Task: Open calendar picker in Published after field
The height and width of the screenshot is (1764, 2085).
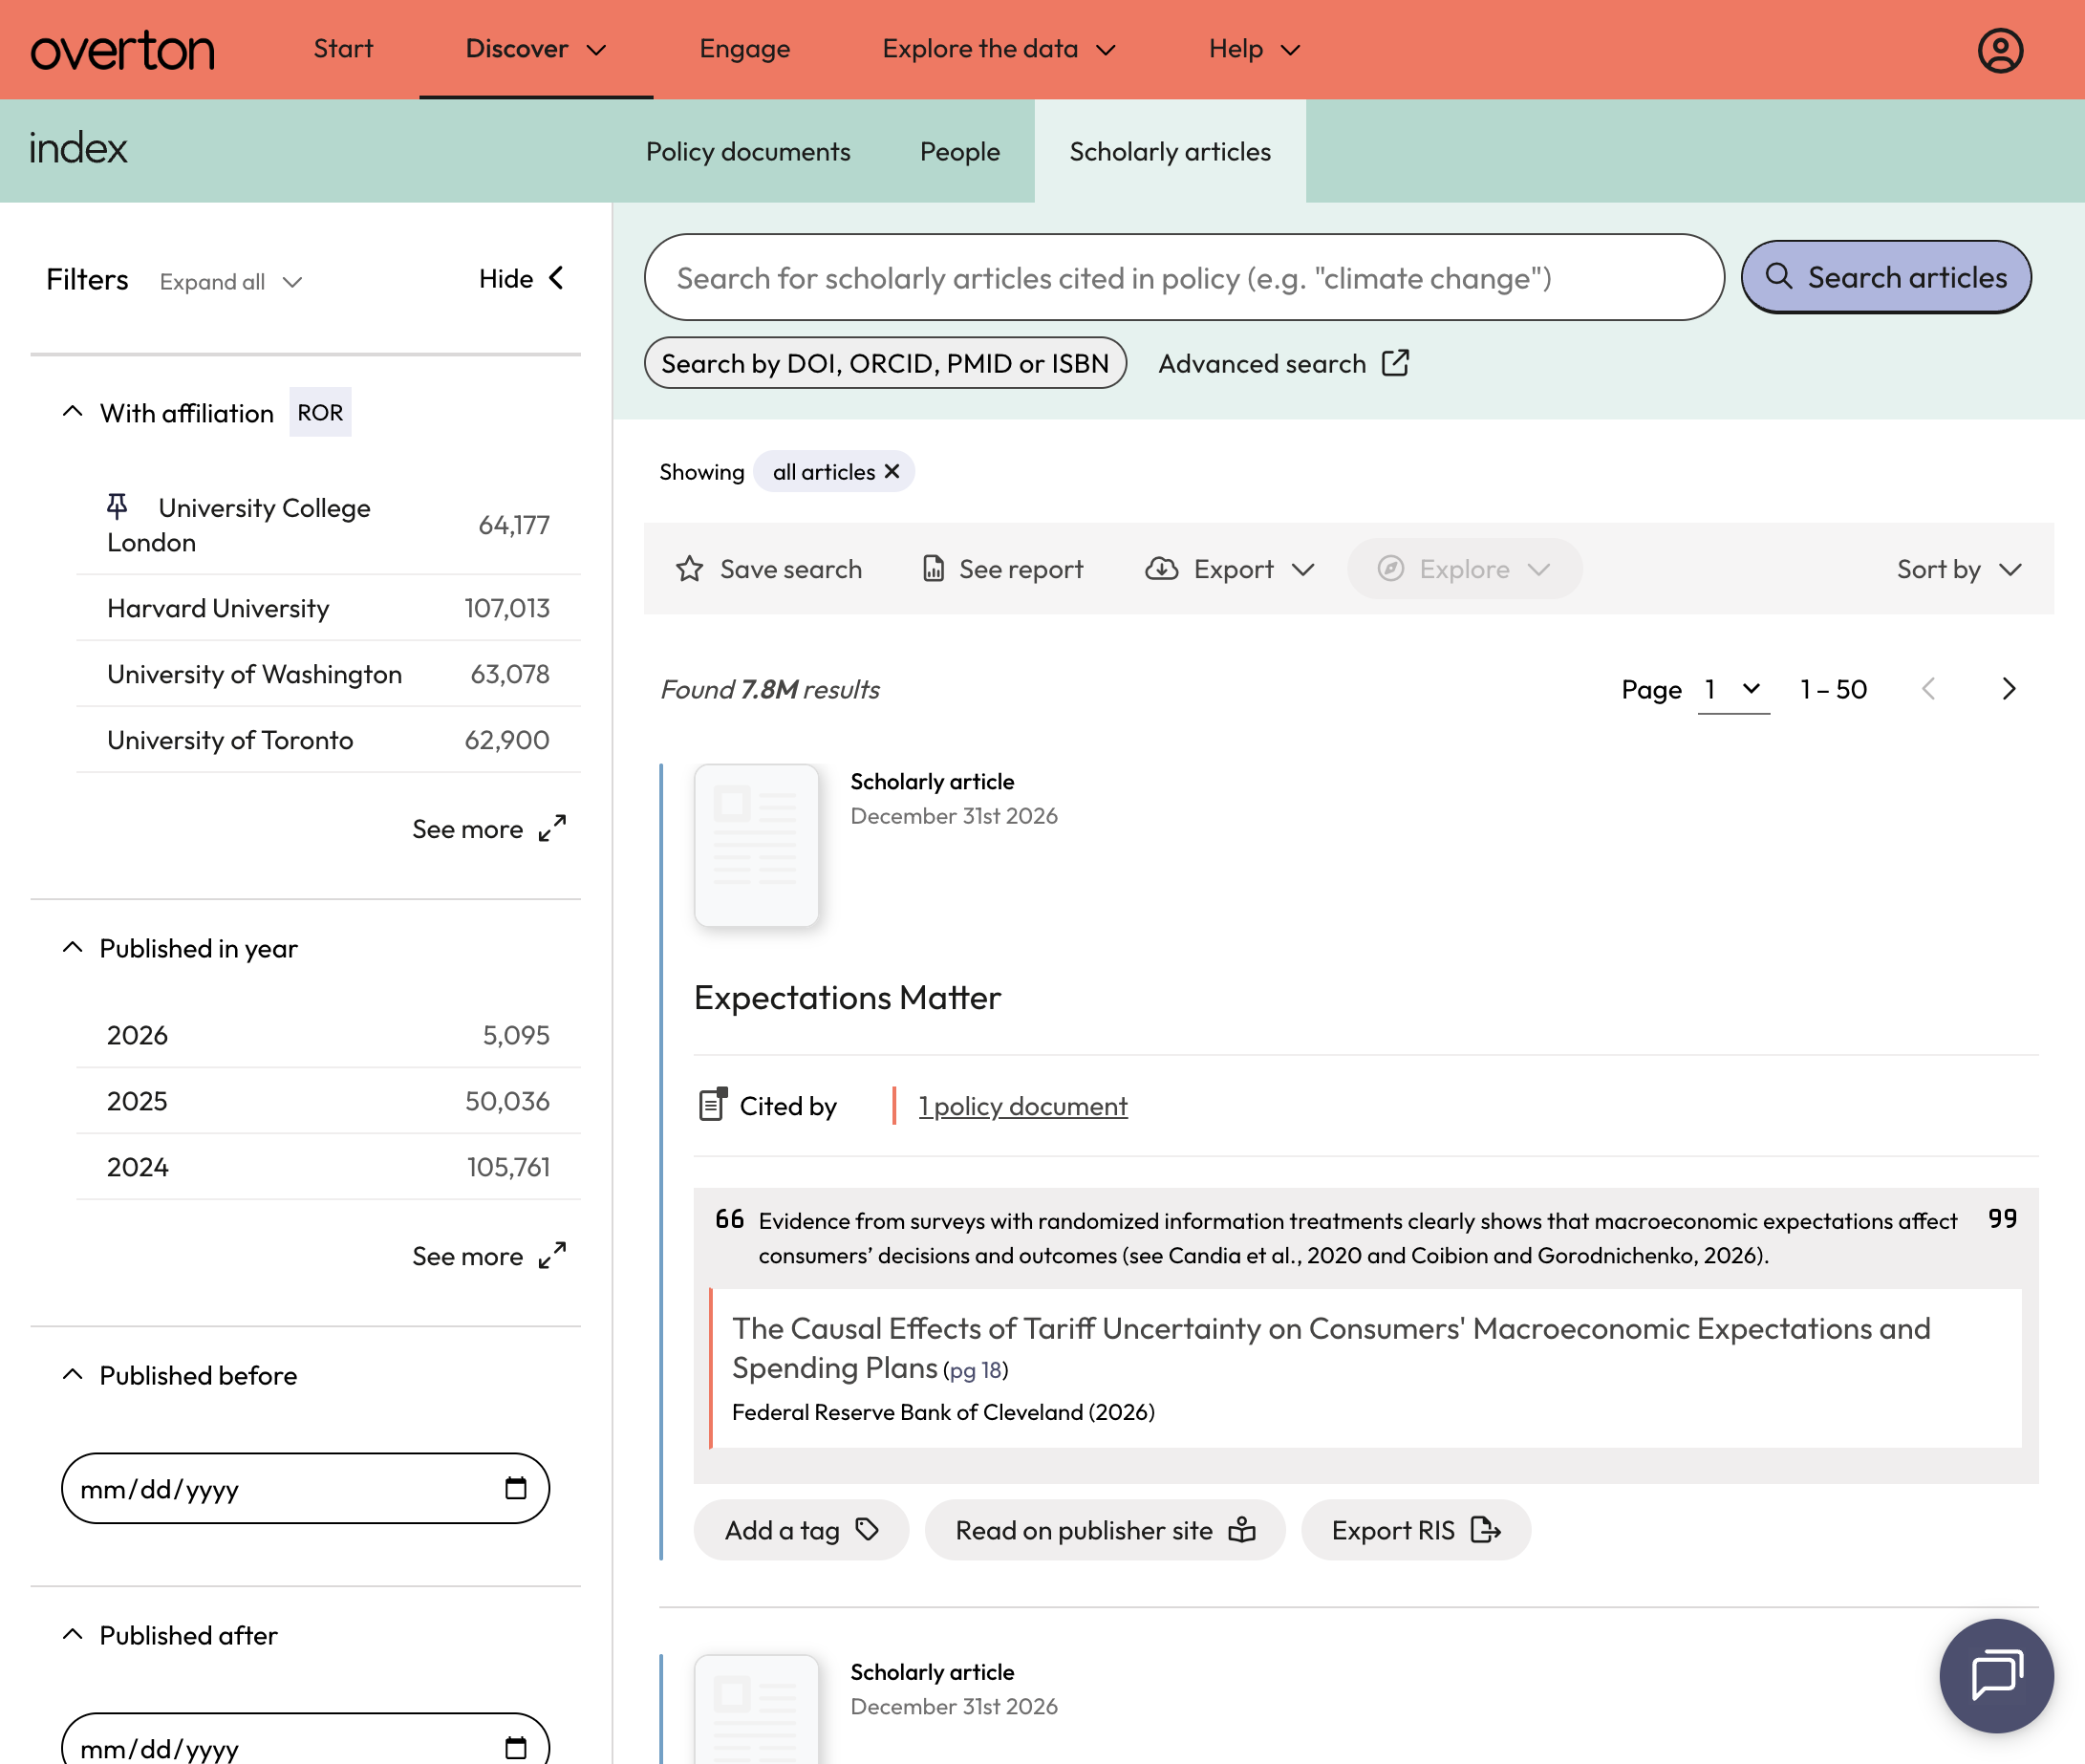Action: 515,1747
